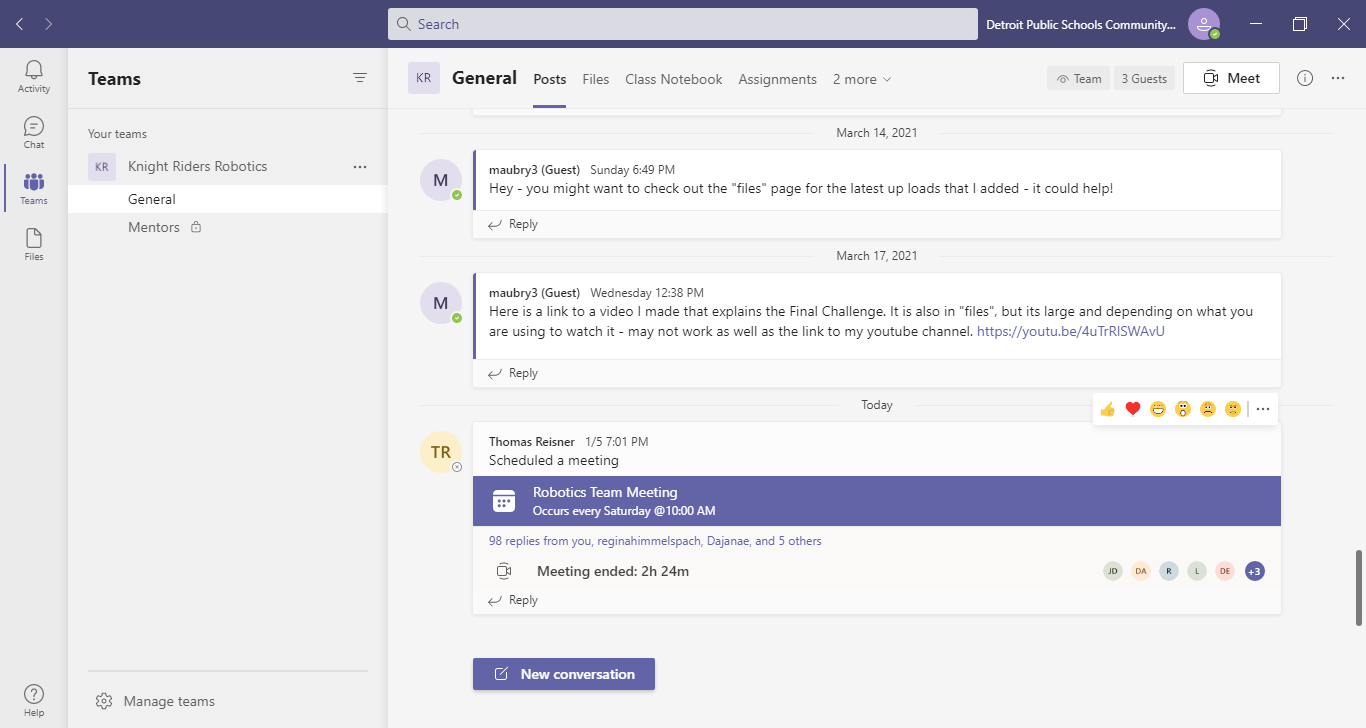This screenshot has width=1366, height=728.
Task: Click the Teams list filter icon
Action: (x=360, y=78)
